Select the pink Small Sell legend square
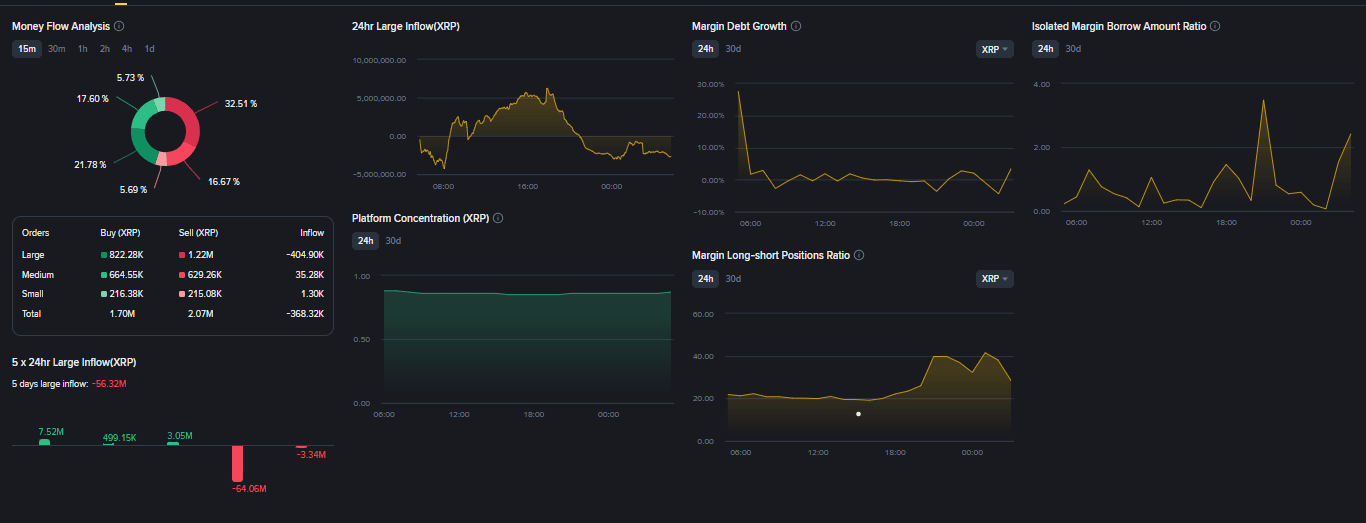The height and width of the screenshot is (523, 1366). tap(182, 294)
